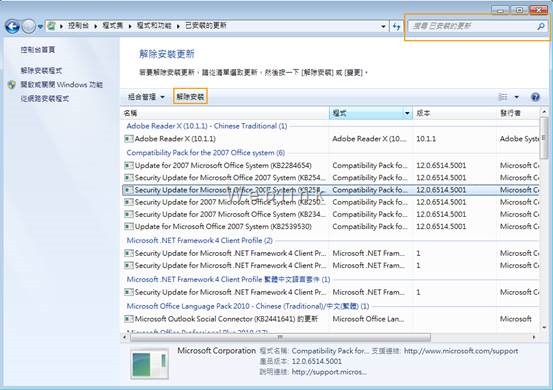This screenshot has width=553, height=390.
Task: Click icon of Security Update KB250 row
Action: click(129, 202)
